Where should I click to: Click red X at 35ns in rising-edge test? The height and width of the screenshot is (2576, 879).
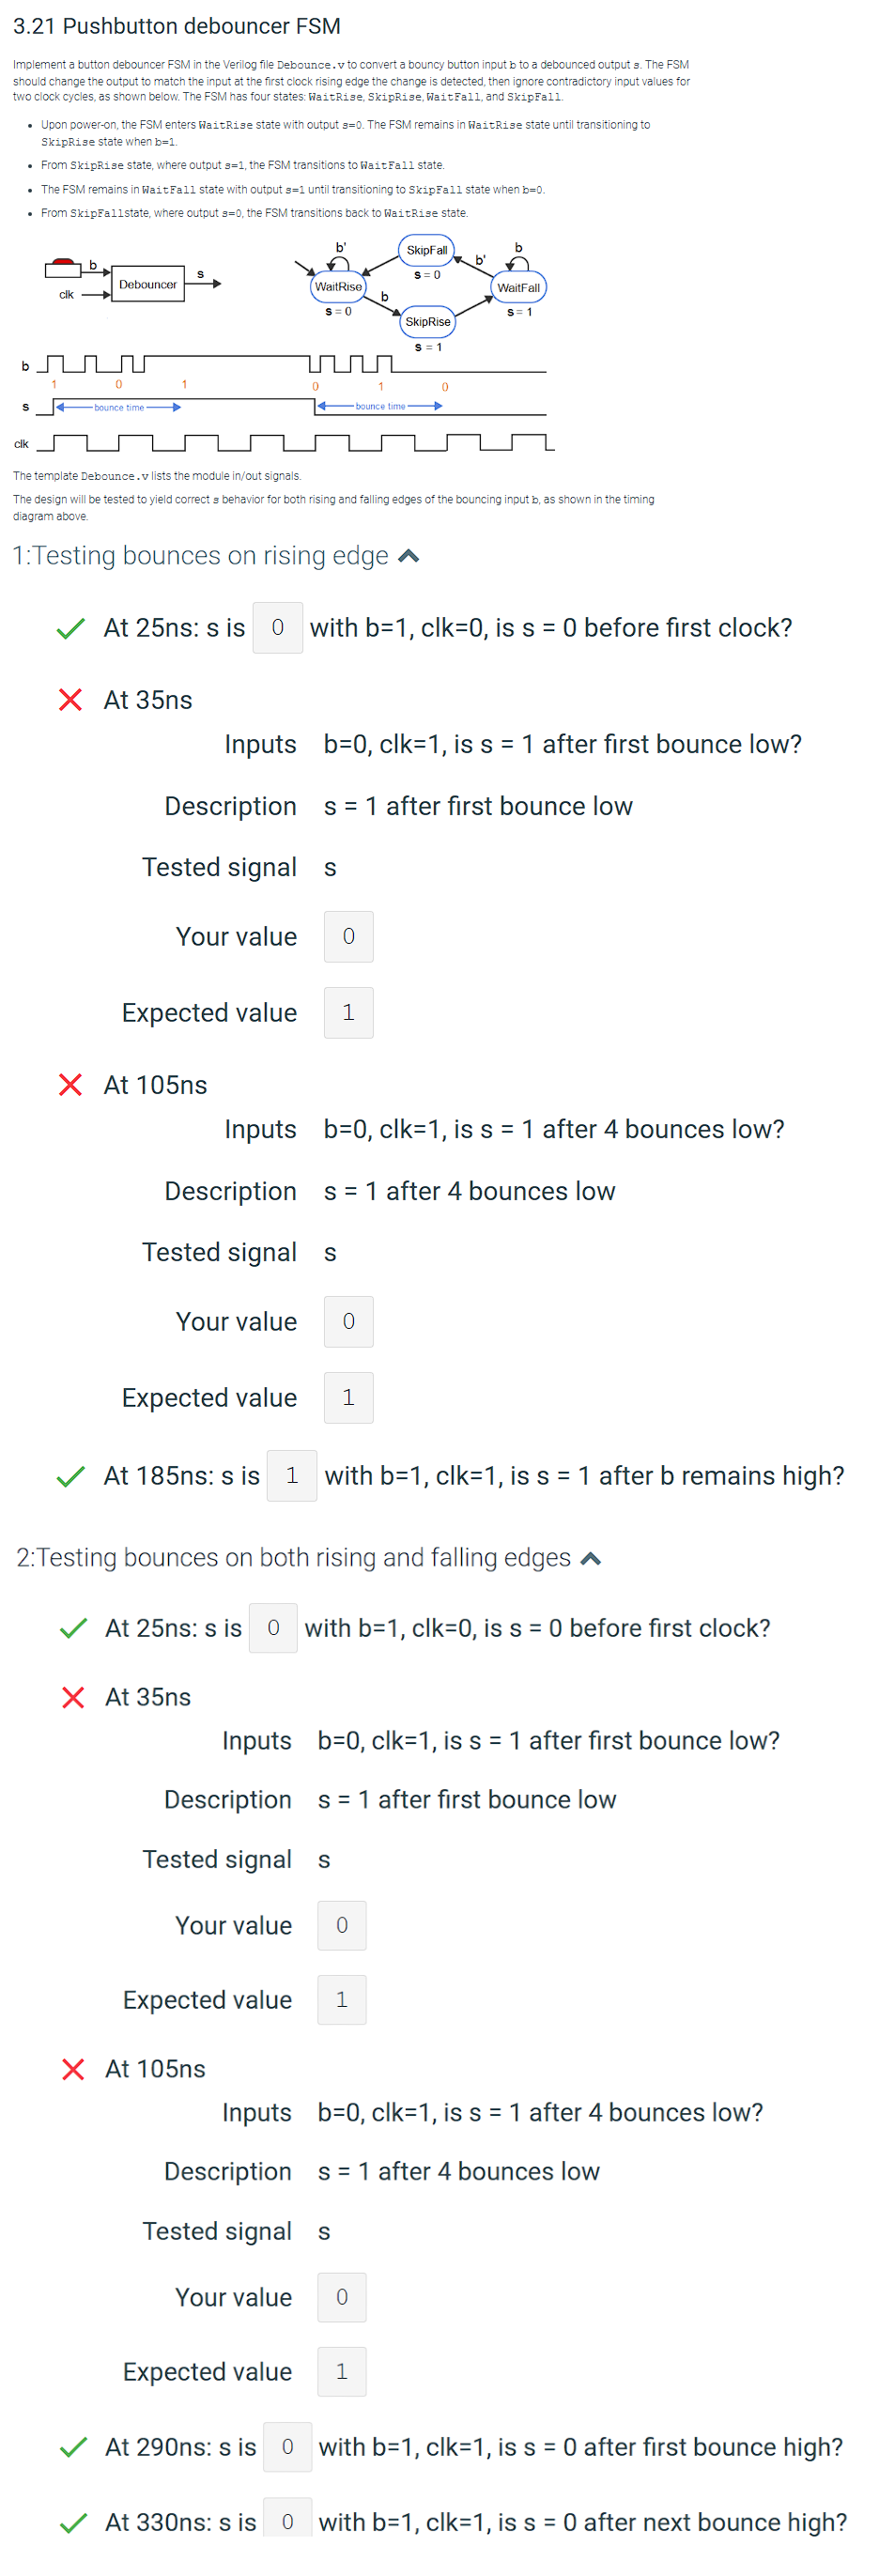(x=70, y=700)
